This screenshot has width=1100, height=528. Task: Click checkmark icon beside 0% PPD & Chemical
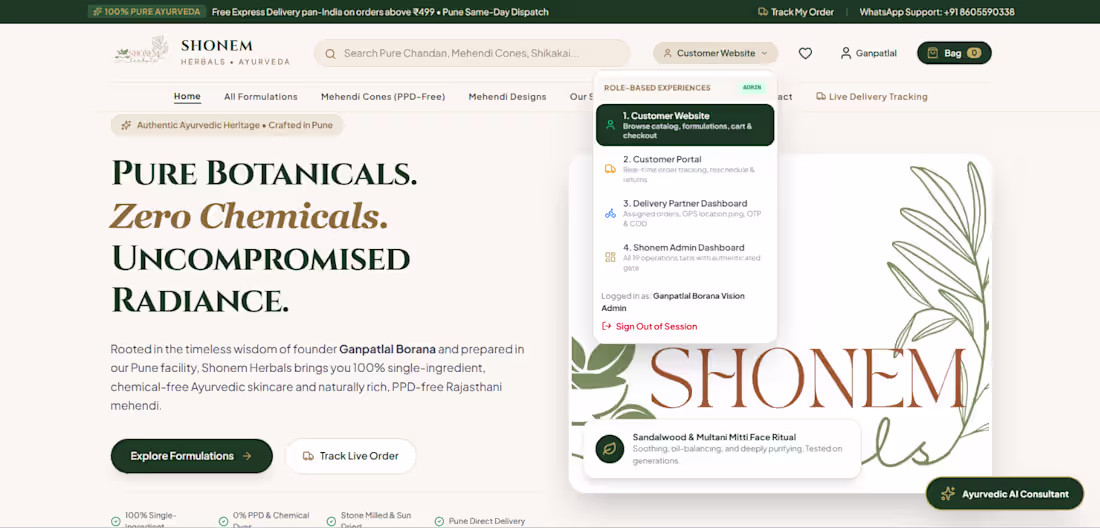pos(223,521)
